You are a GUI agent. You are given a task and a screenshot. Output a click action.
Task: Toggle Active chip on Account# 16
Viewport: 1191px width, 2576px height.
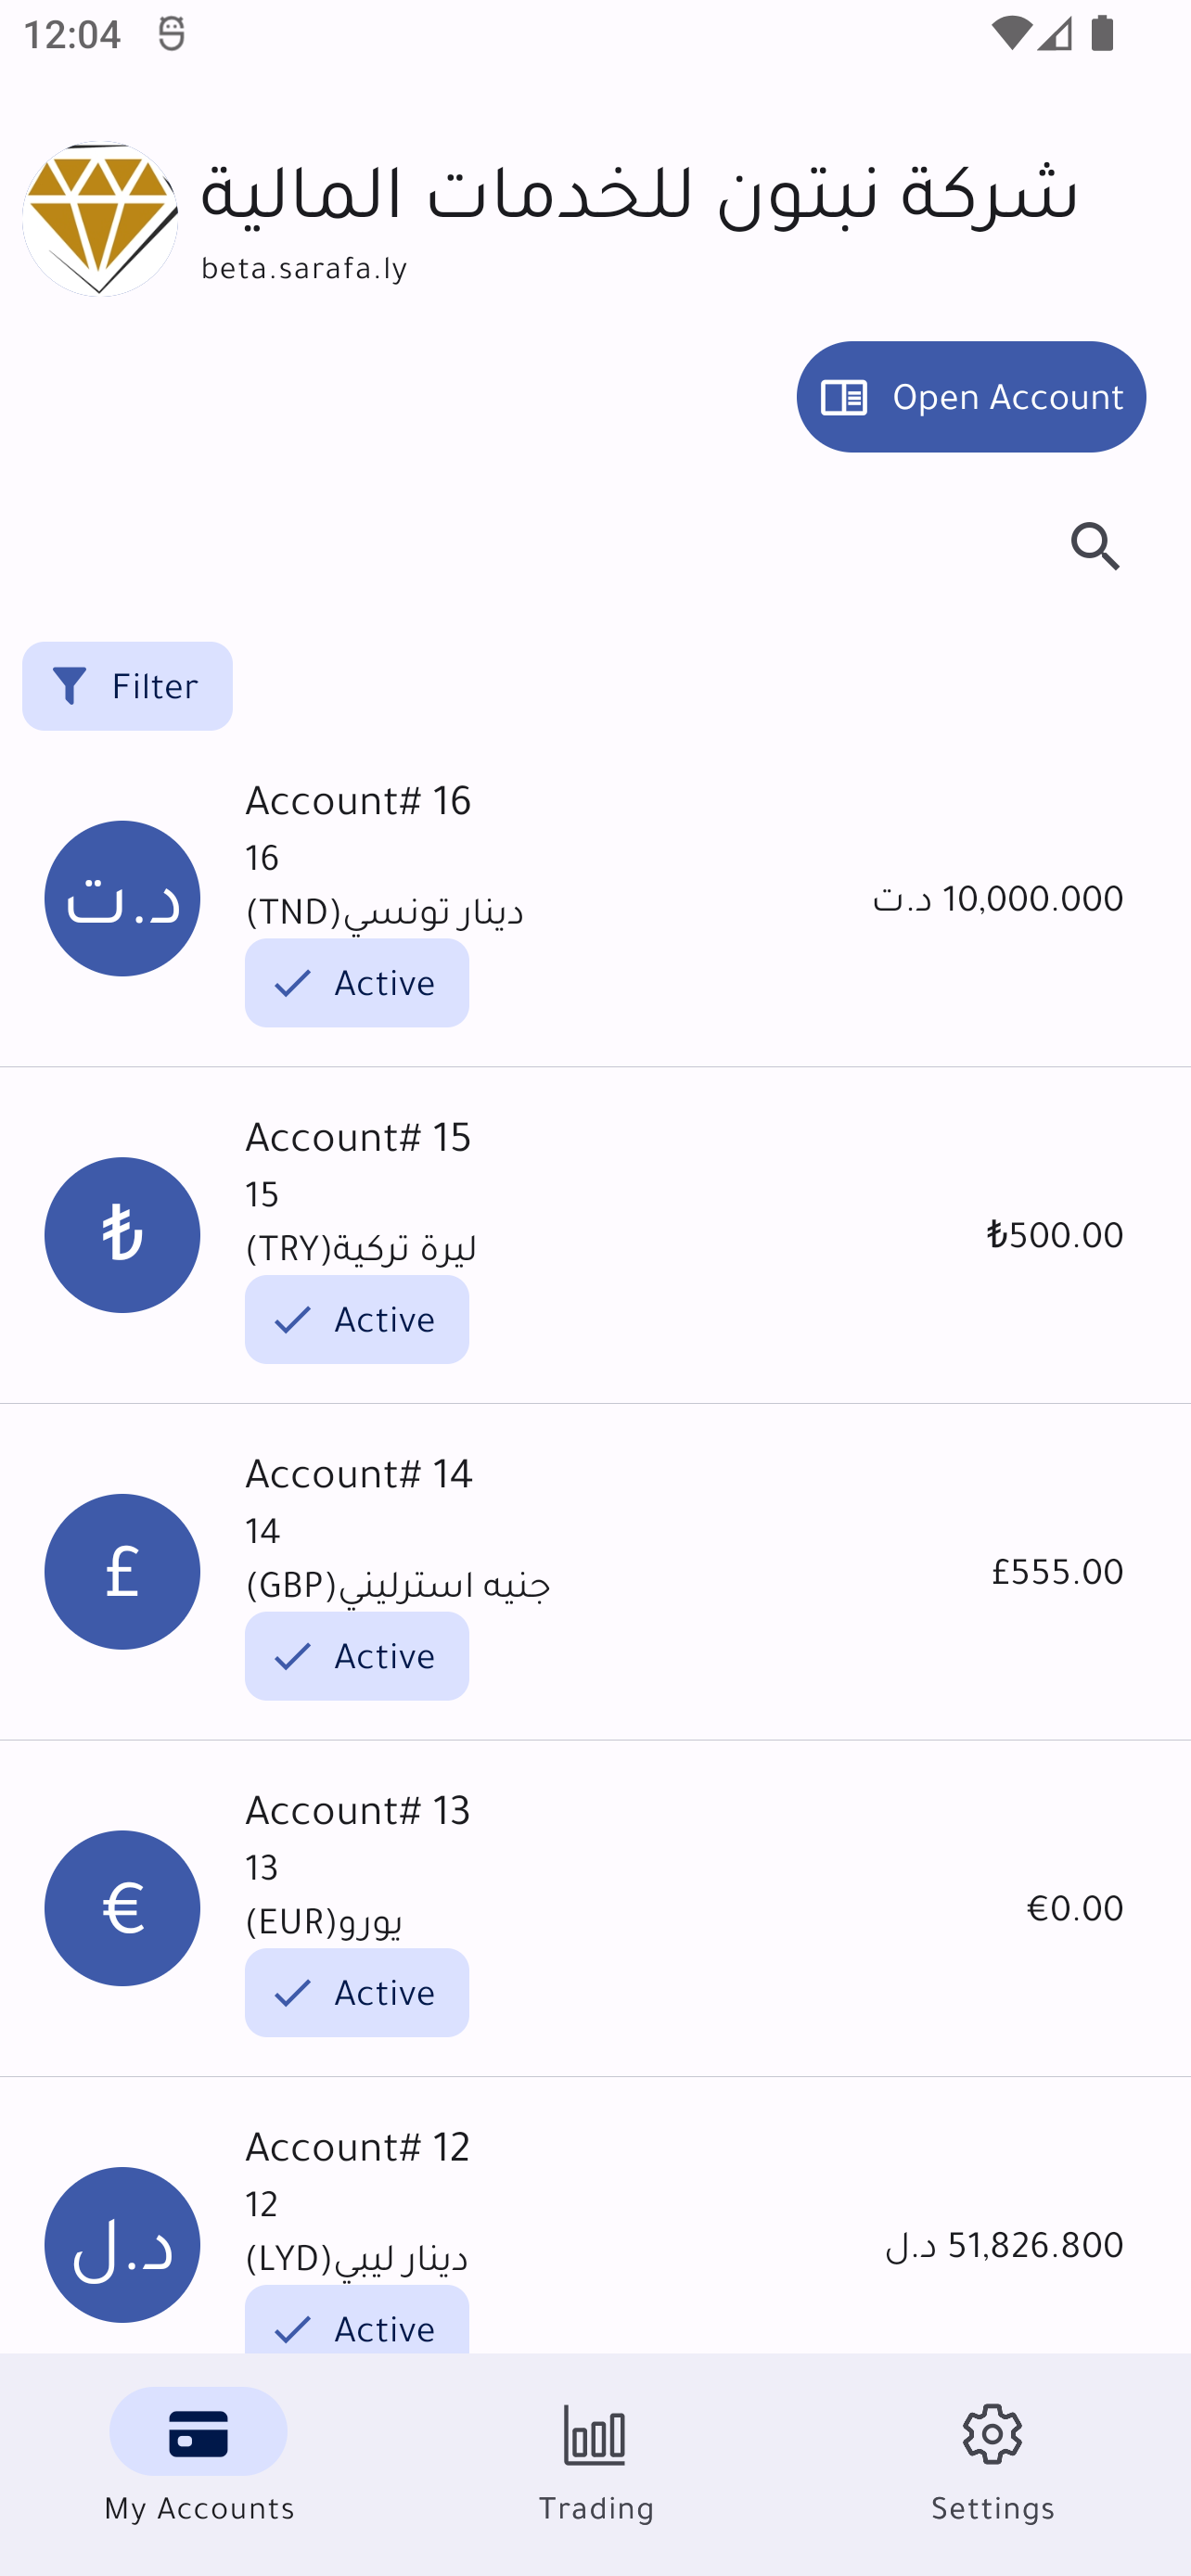357,983
